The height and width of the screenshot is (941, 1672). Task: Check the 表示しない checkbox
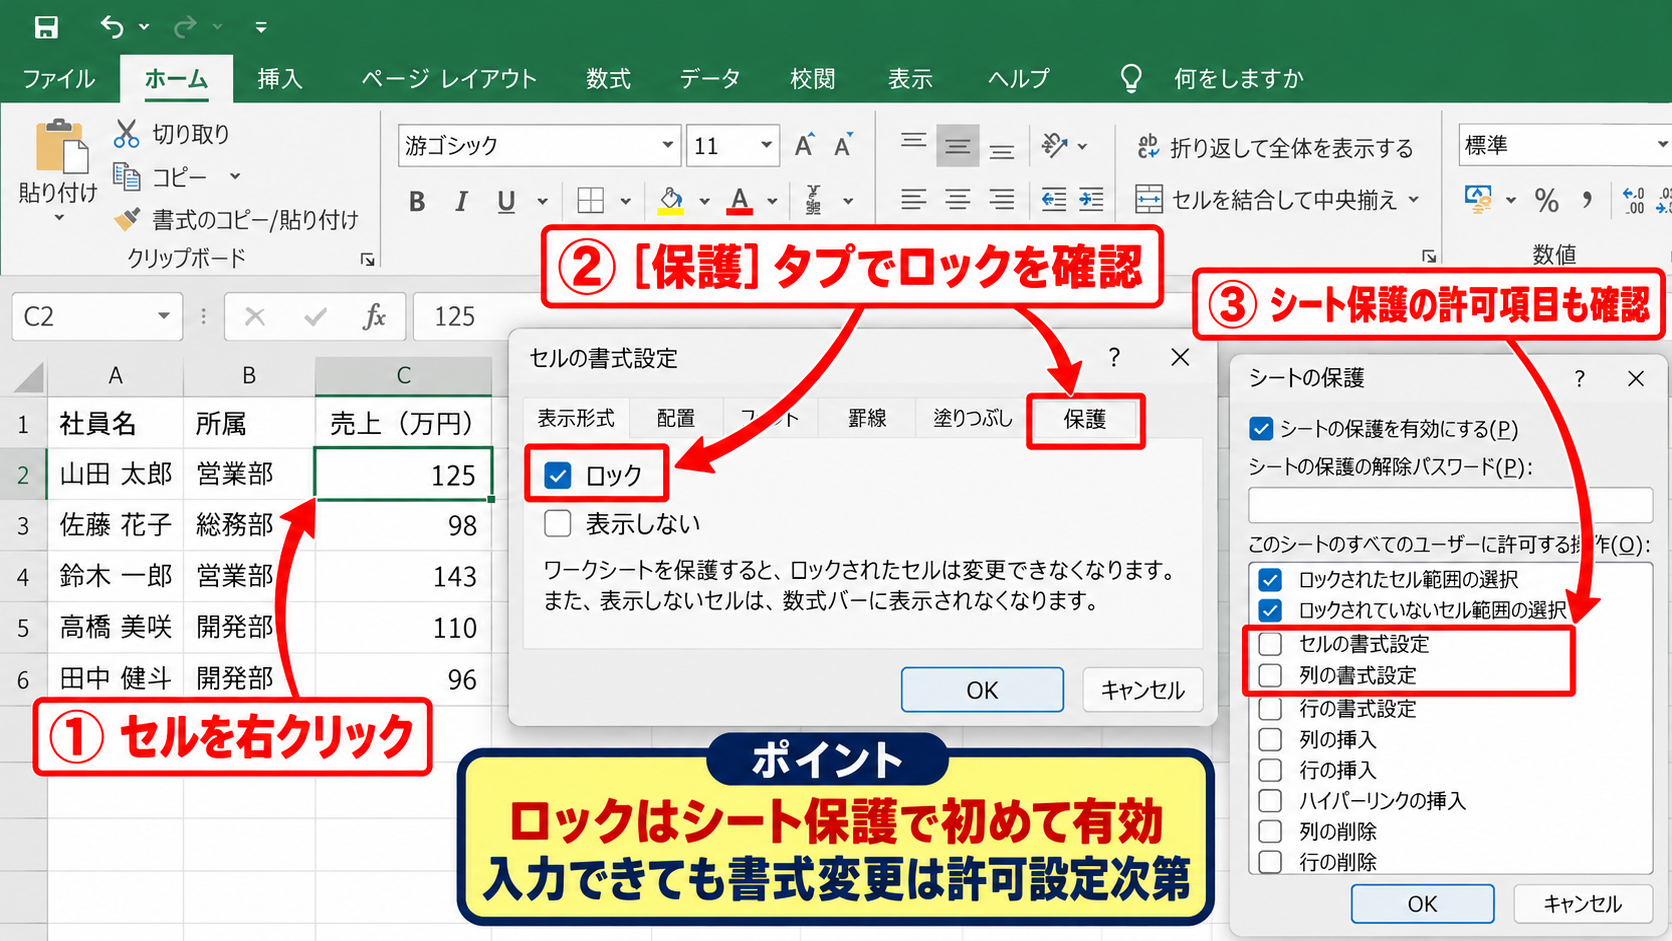pyautogui.click(x=557, y=523)
